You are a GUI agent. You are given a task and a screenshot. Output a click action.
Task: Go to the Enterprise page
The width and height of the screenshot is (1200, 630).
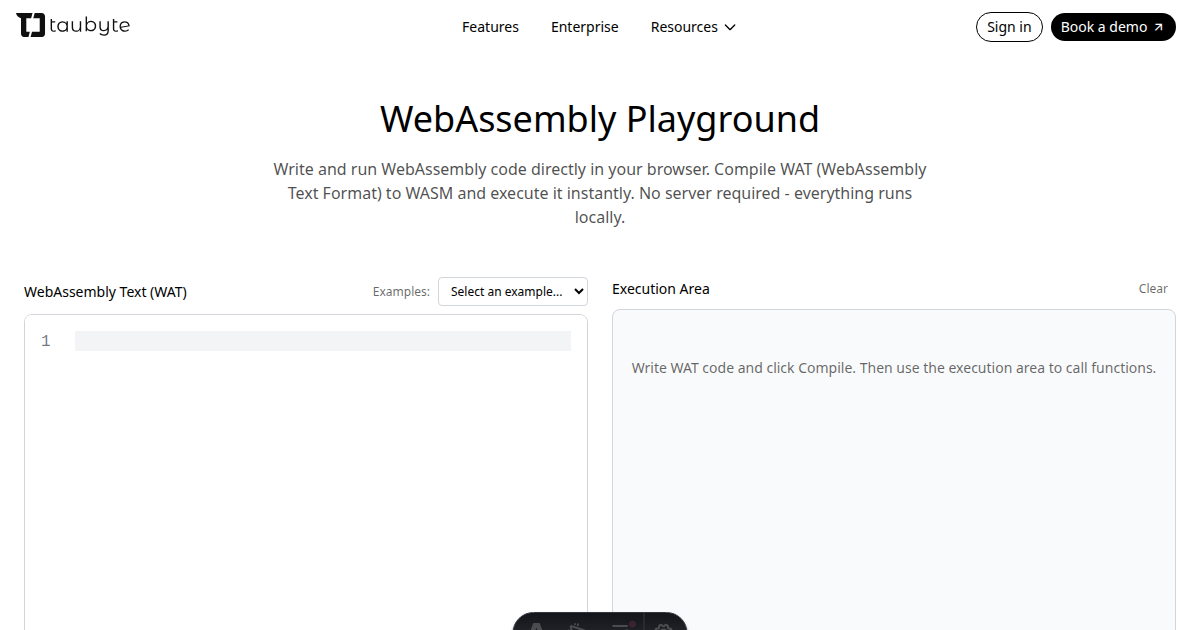pyautogui.click(x=585, y=27)
